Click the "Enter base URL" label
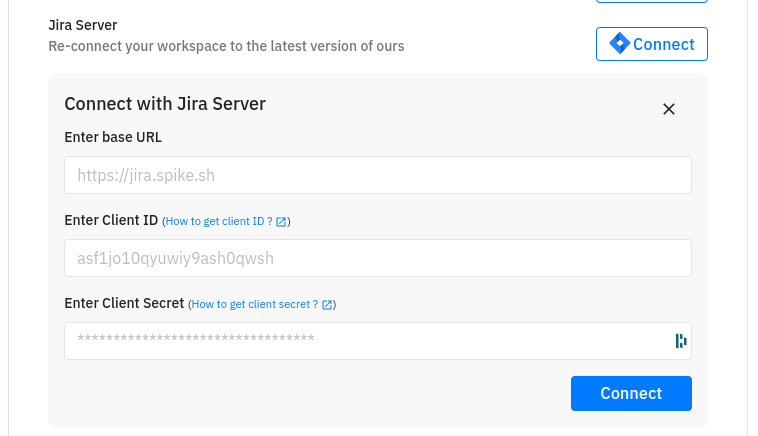Screen dimensions: 758x436 point(113,137)
